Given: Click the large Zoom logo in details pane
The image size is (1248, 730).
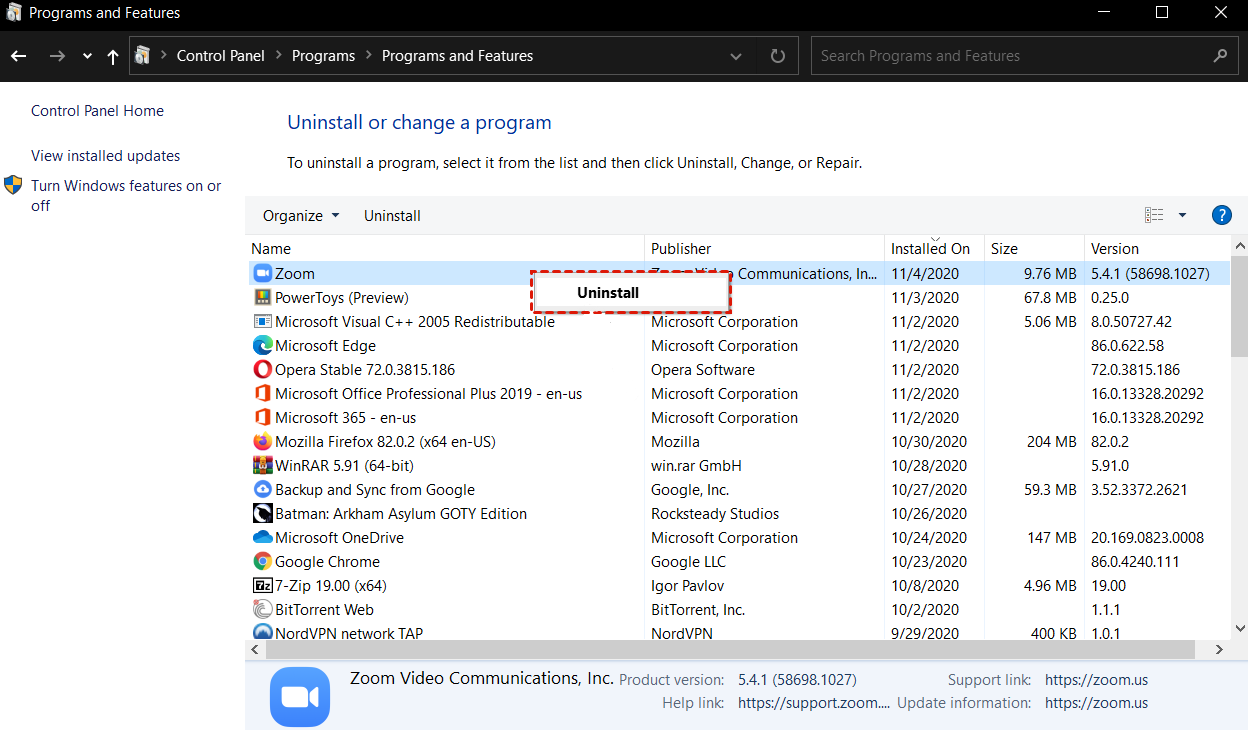Looking at the screenshot, I should [300, 696].
